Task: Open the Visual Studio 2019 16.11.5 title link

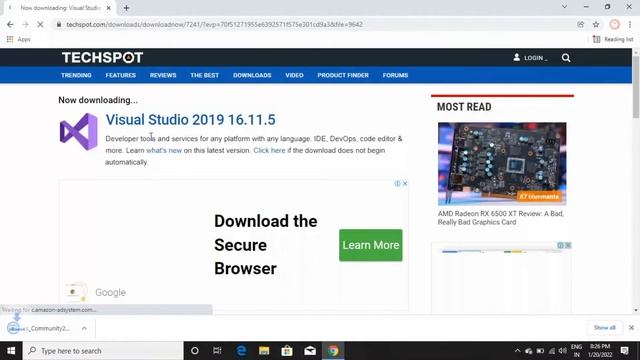Action: click(191, 120)
